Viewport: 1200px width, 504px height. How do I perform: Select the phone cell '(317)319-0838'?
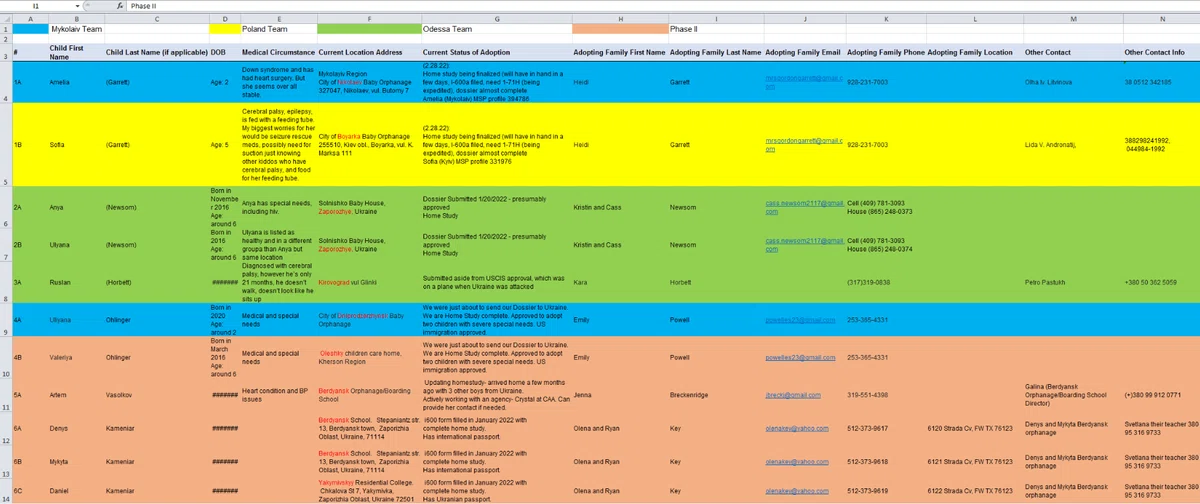885,282
